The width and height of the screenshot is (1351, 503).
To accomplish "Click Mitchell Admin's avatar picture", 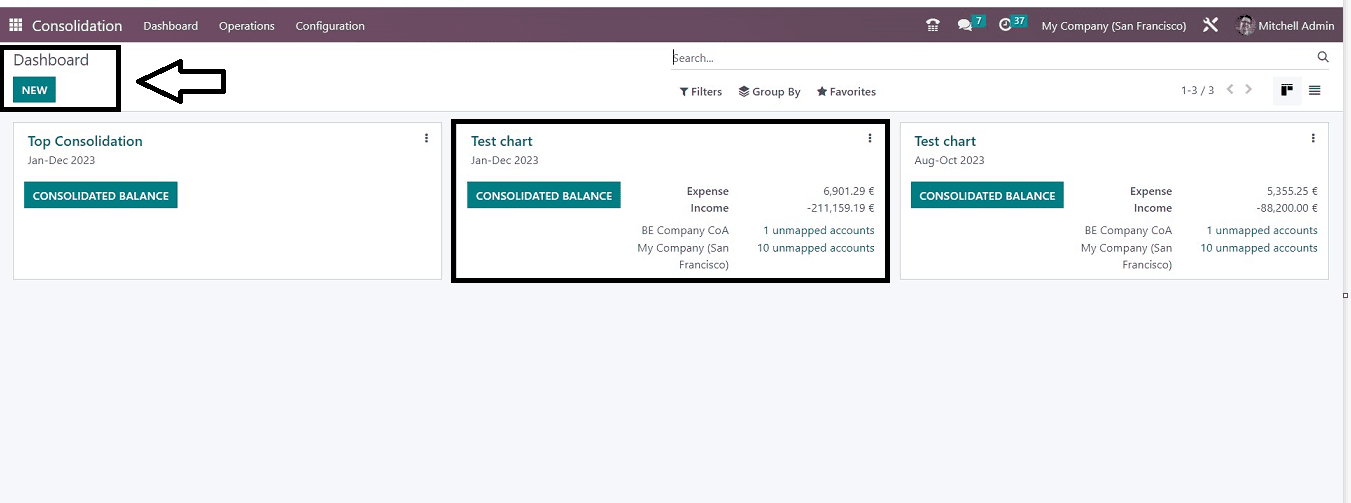I will [1245, 25].
